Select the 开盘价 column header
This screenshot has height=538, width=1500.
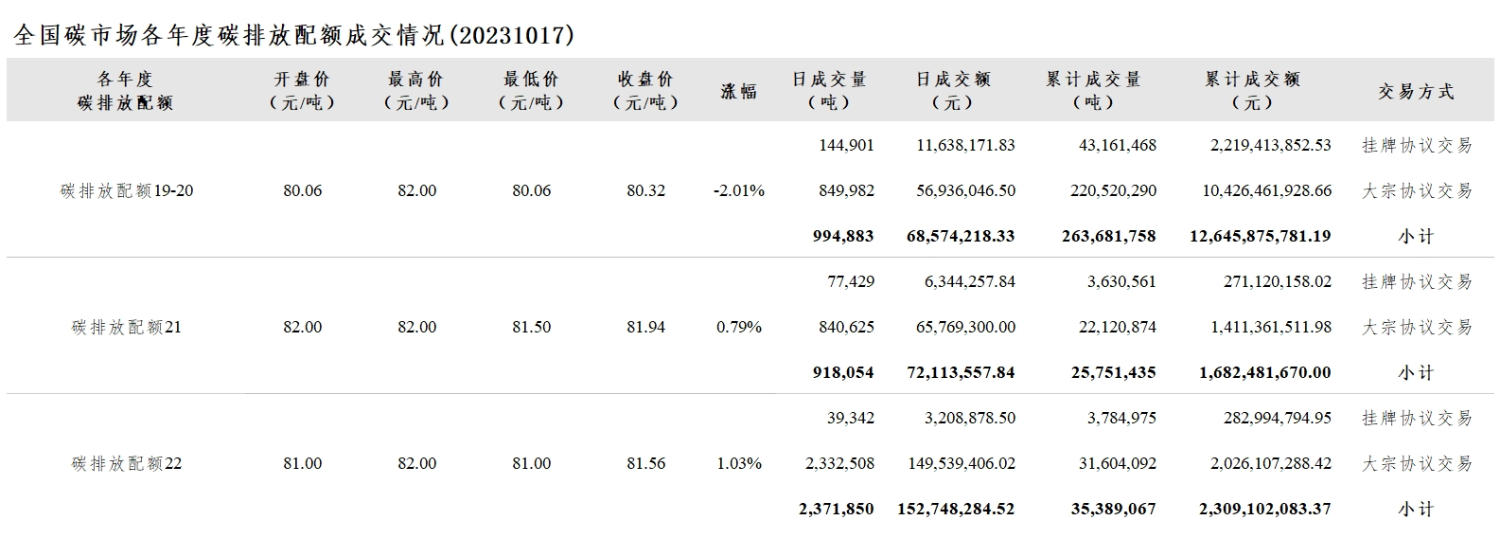point(302,90)
